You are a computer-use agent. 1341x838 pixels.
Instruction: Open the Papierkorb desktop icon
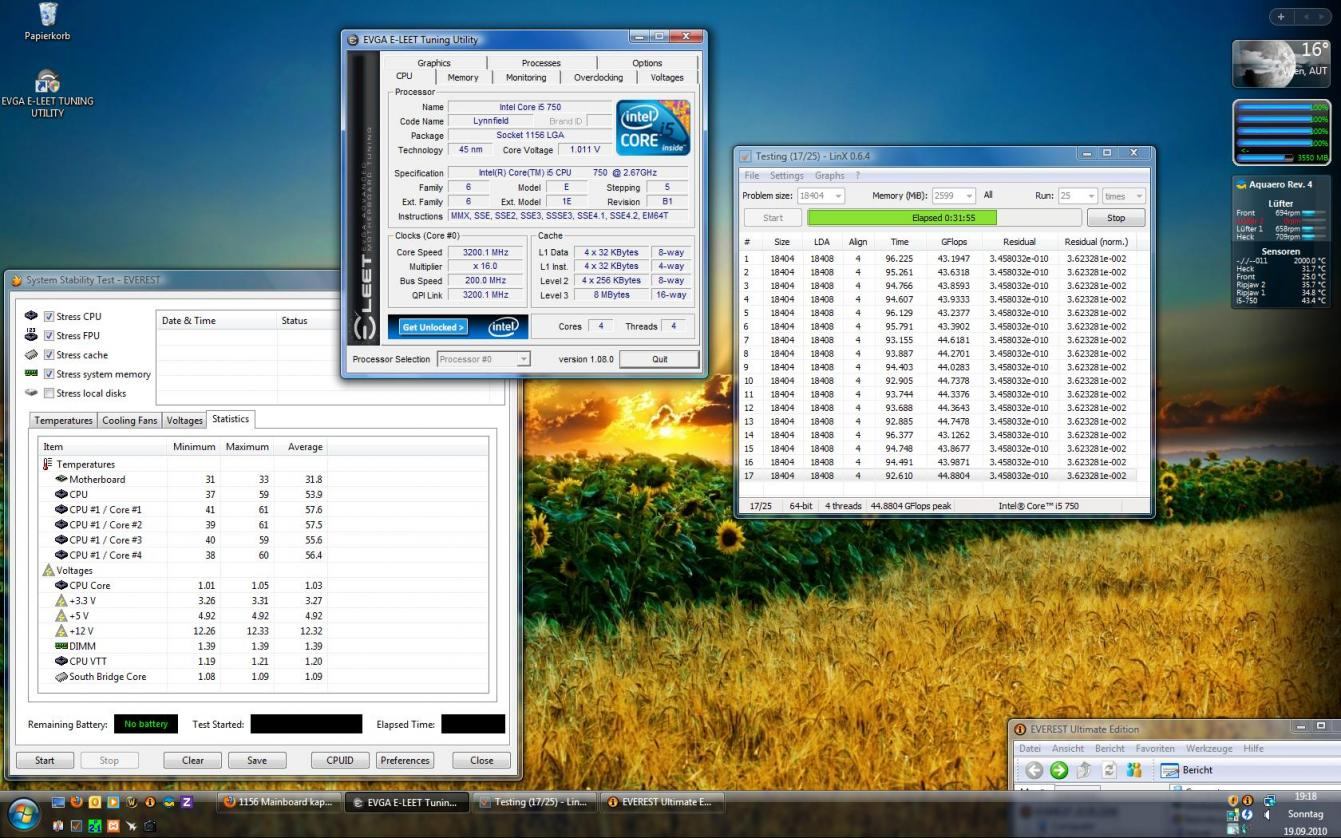(47, 22)
